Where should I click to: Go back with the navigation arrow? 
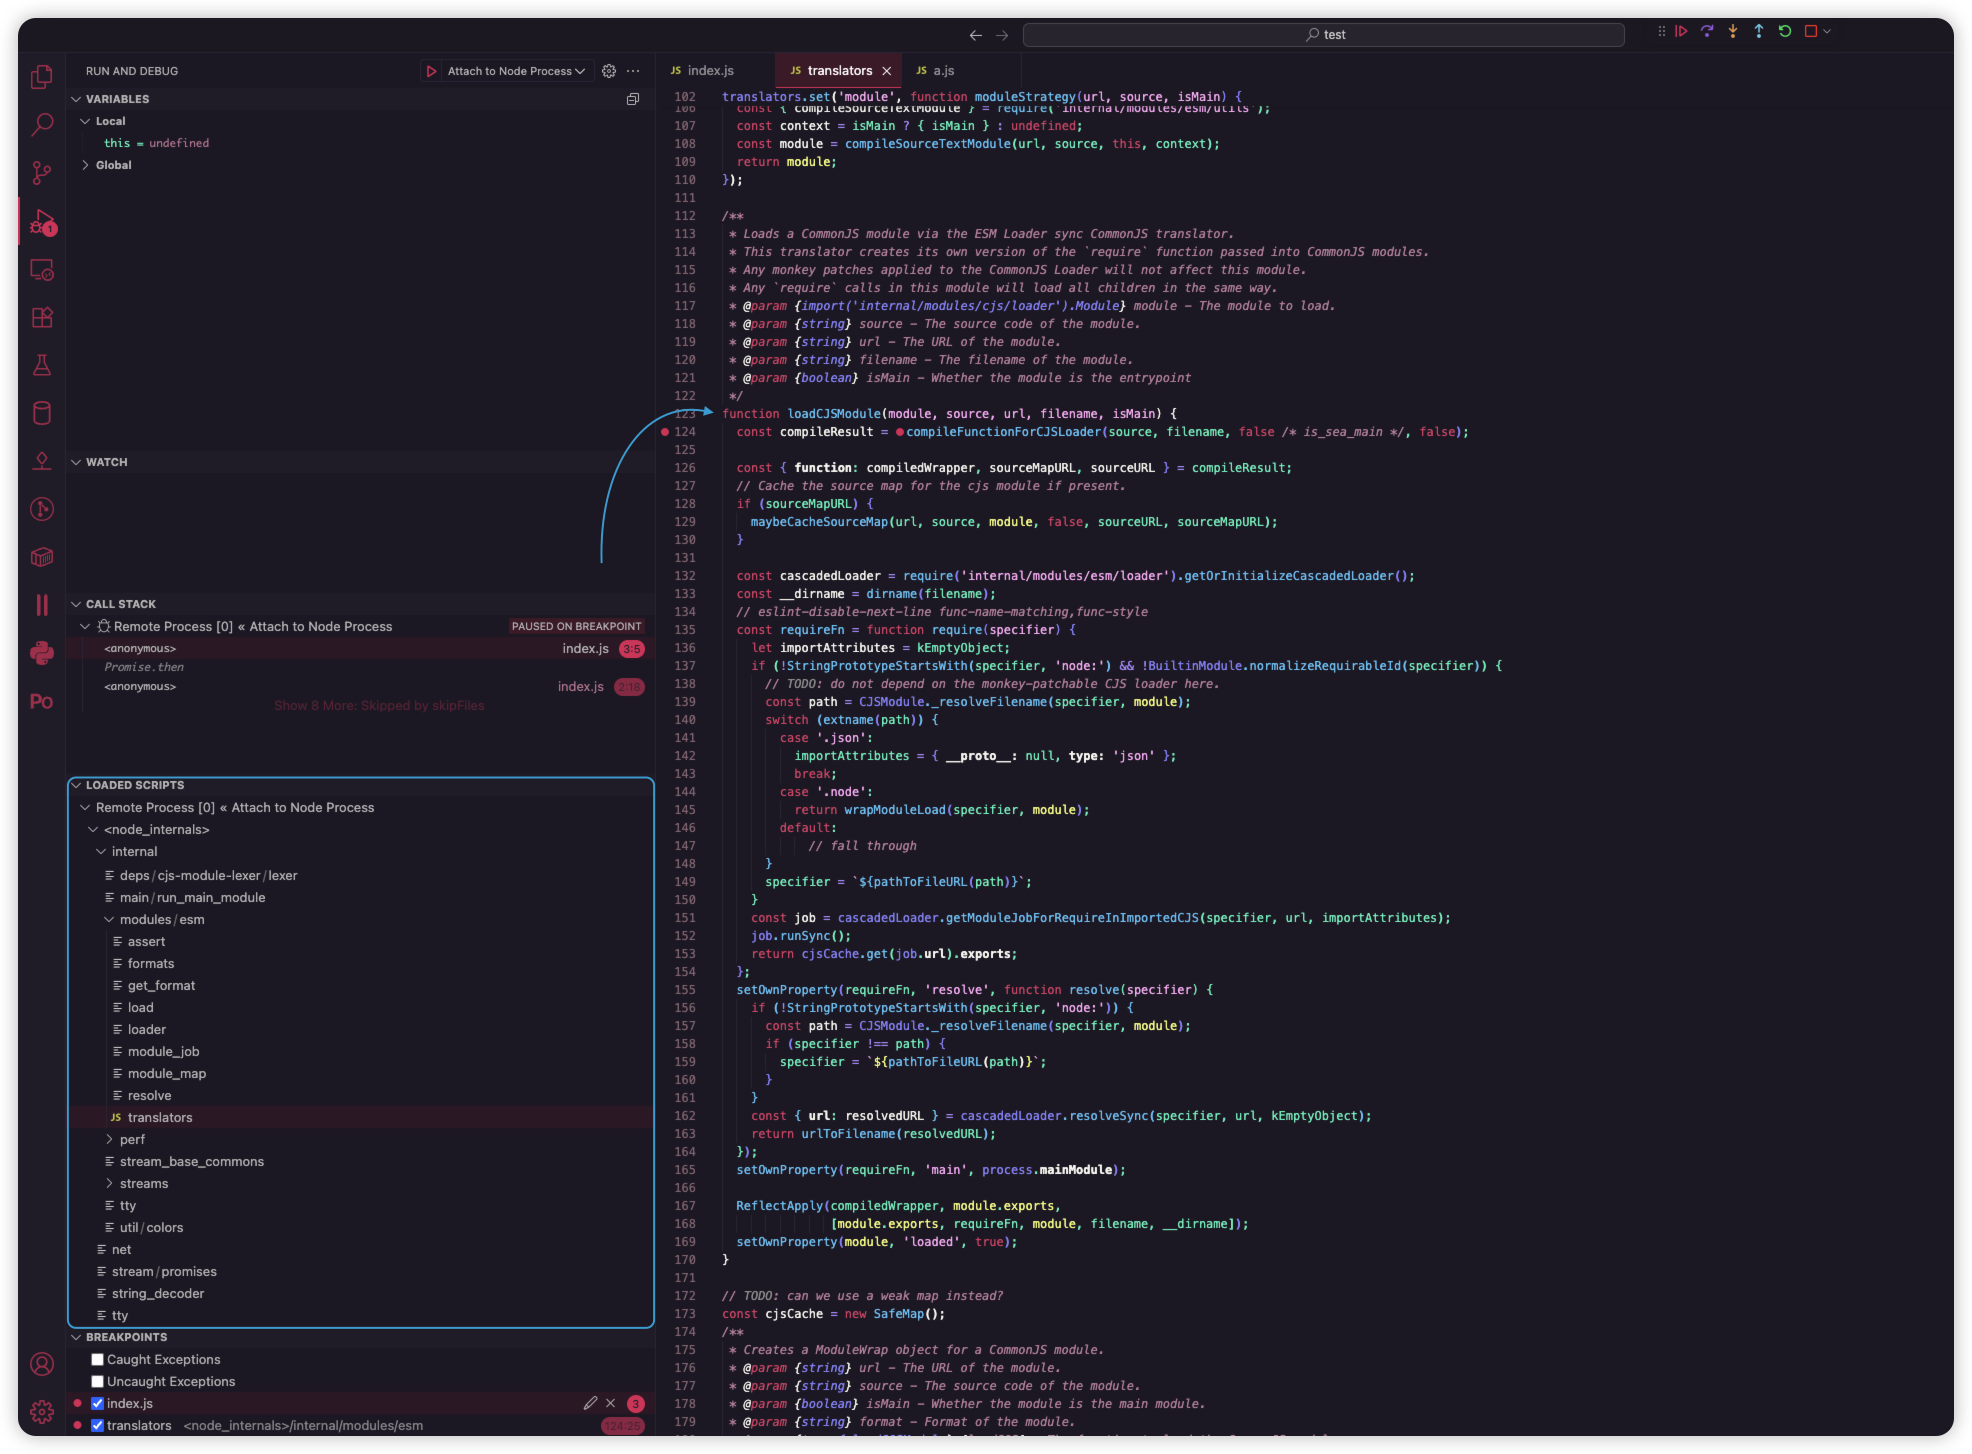click(x=976, y=35)
